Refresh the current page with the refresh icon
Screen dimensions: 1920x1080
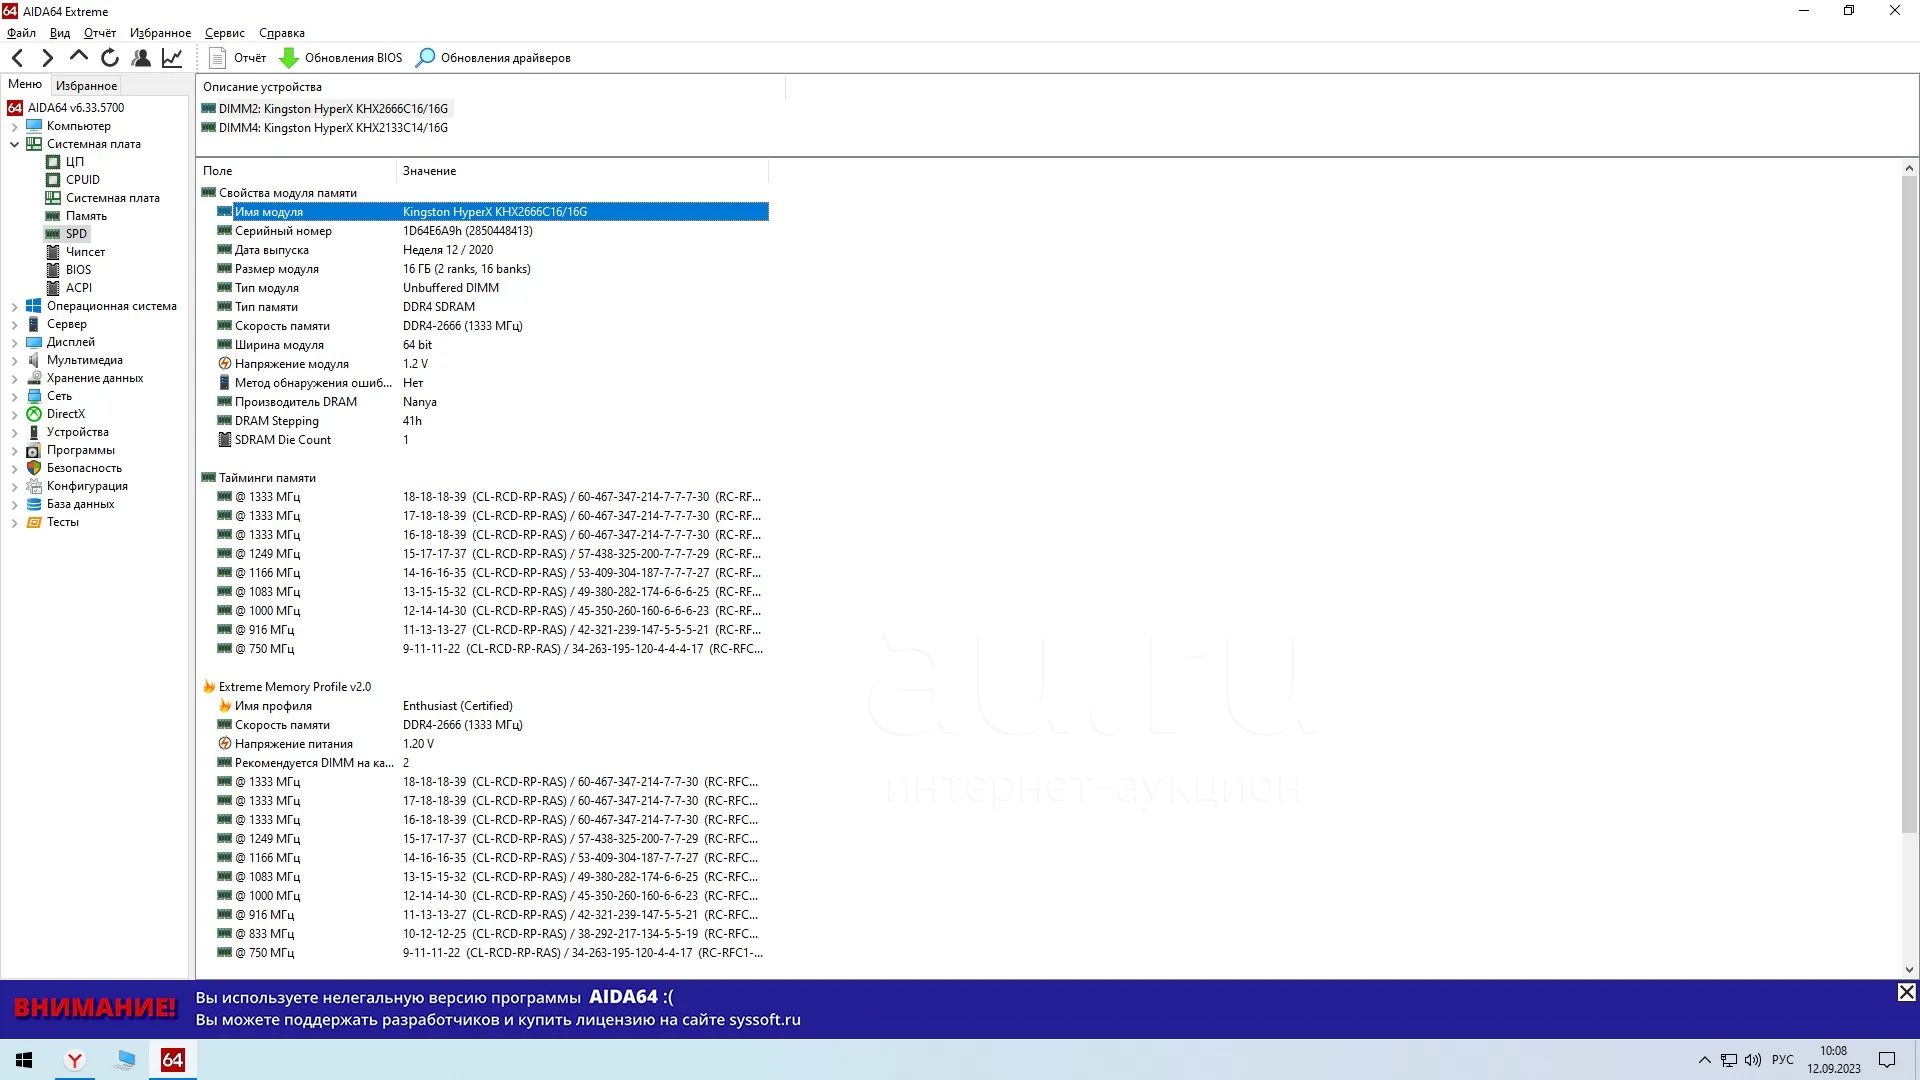pos(110,58)
